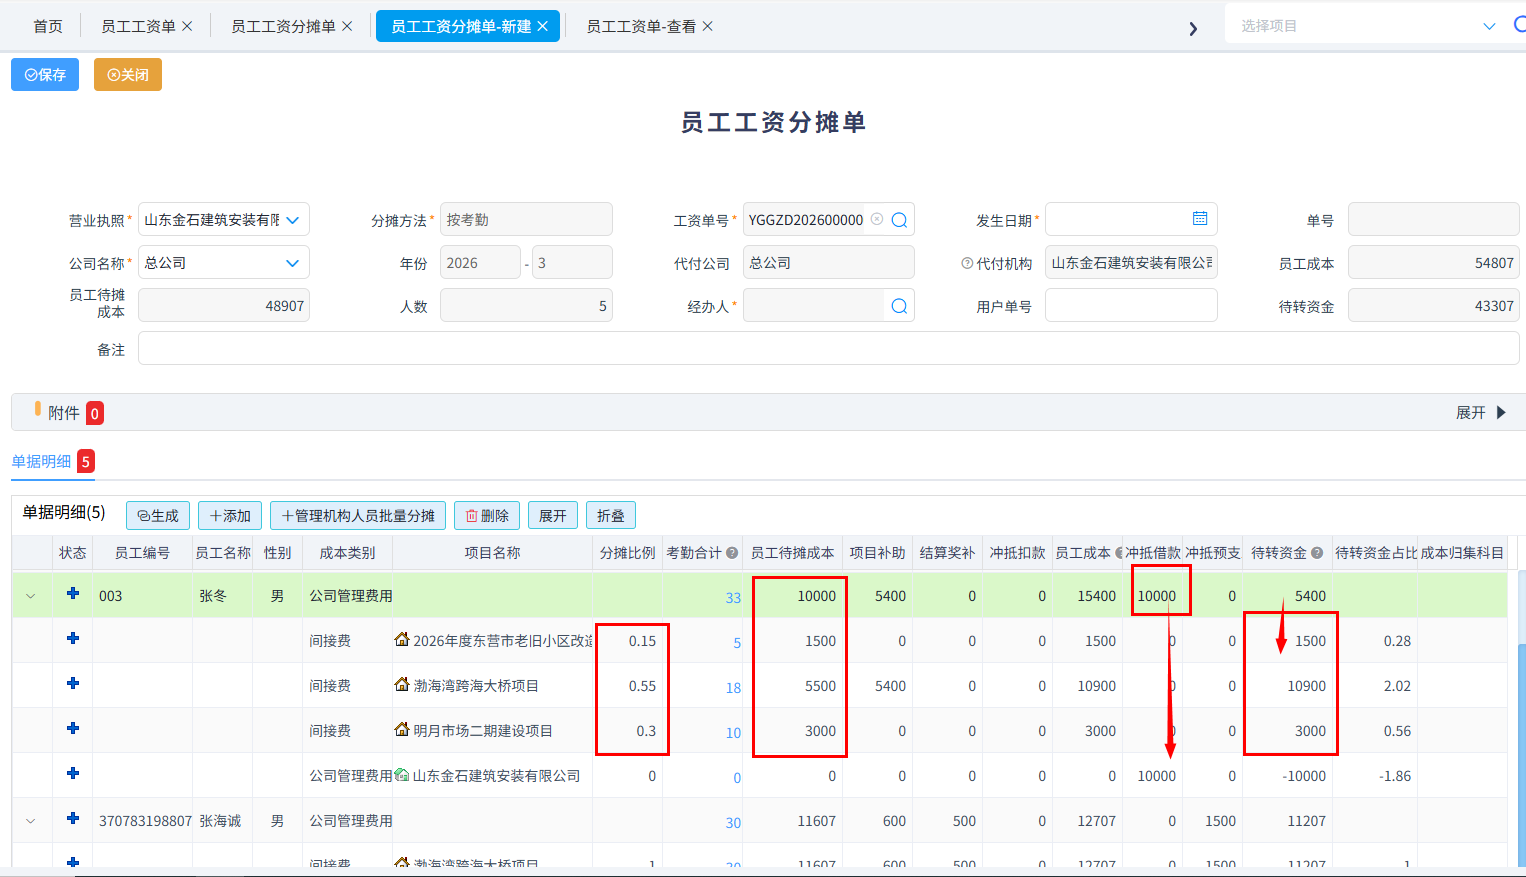The image size is (1526, 877).
Task: Click the search icon in 工资单号 field
Action: pos(899,220)
